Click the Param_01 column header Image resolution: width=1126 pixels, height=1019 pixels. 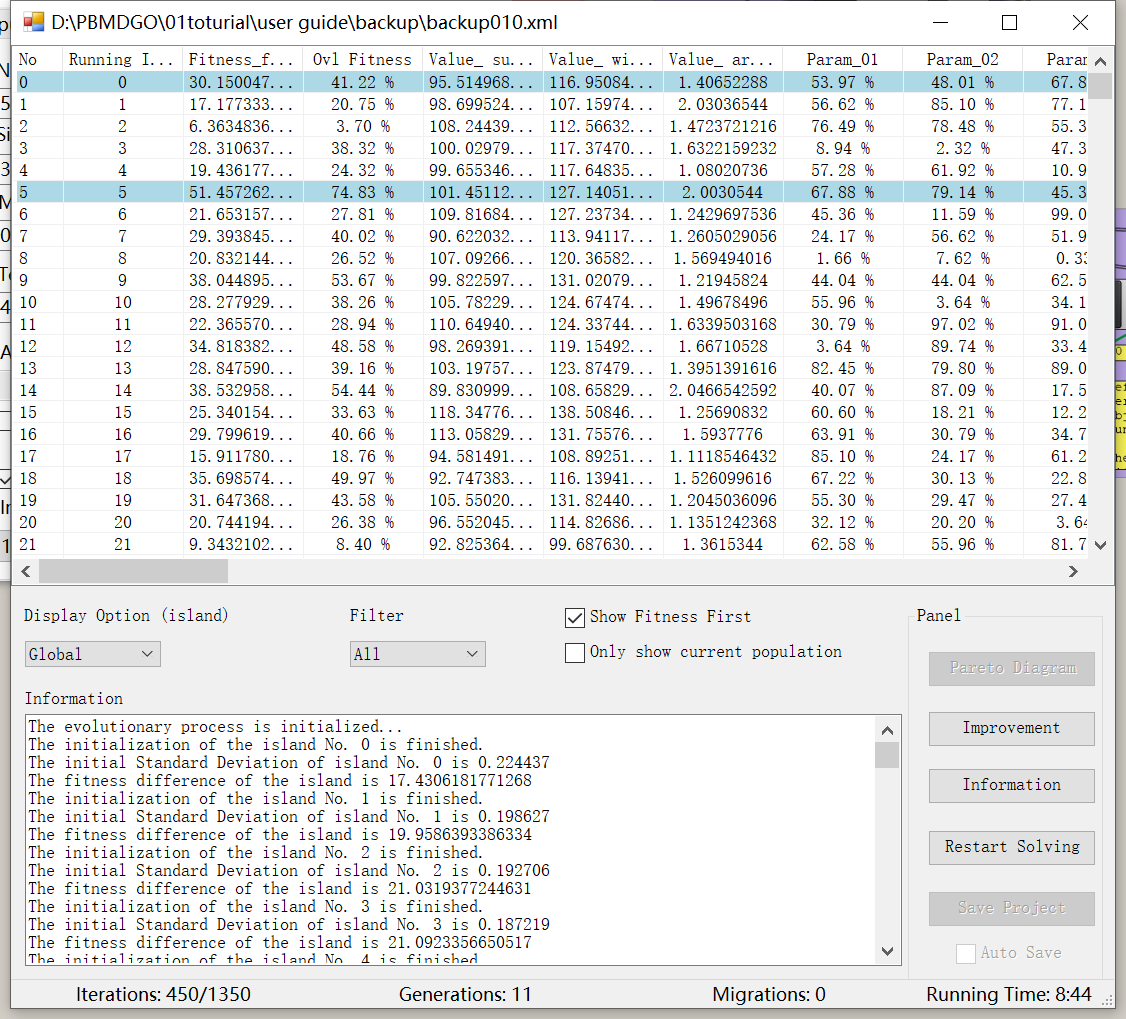pyautogui.click(x=842, y=60)
